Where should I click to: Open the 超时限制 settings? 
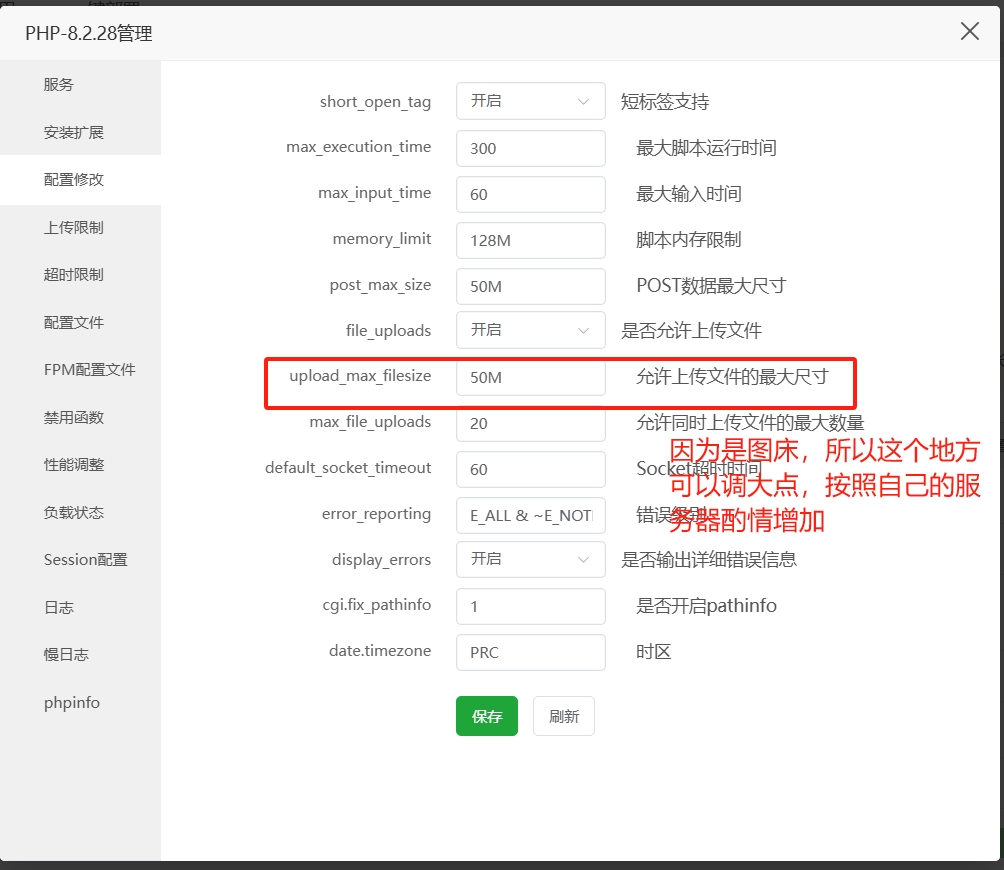click(x=70, y=274)
